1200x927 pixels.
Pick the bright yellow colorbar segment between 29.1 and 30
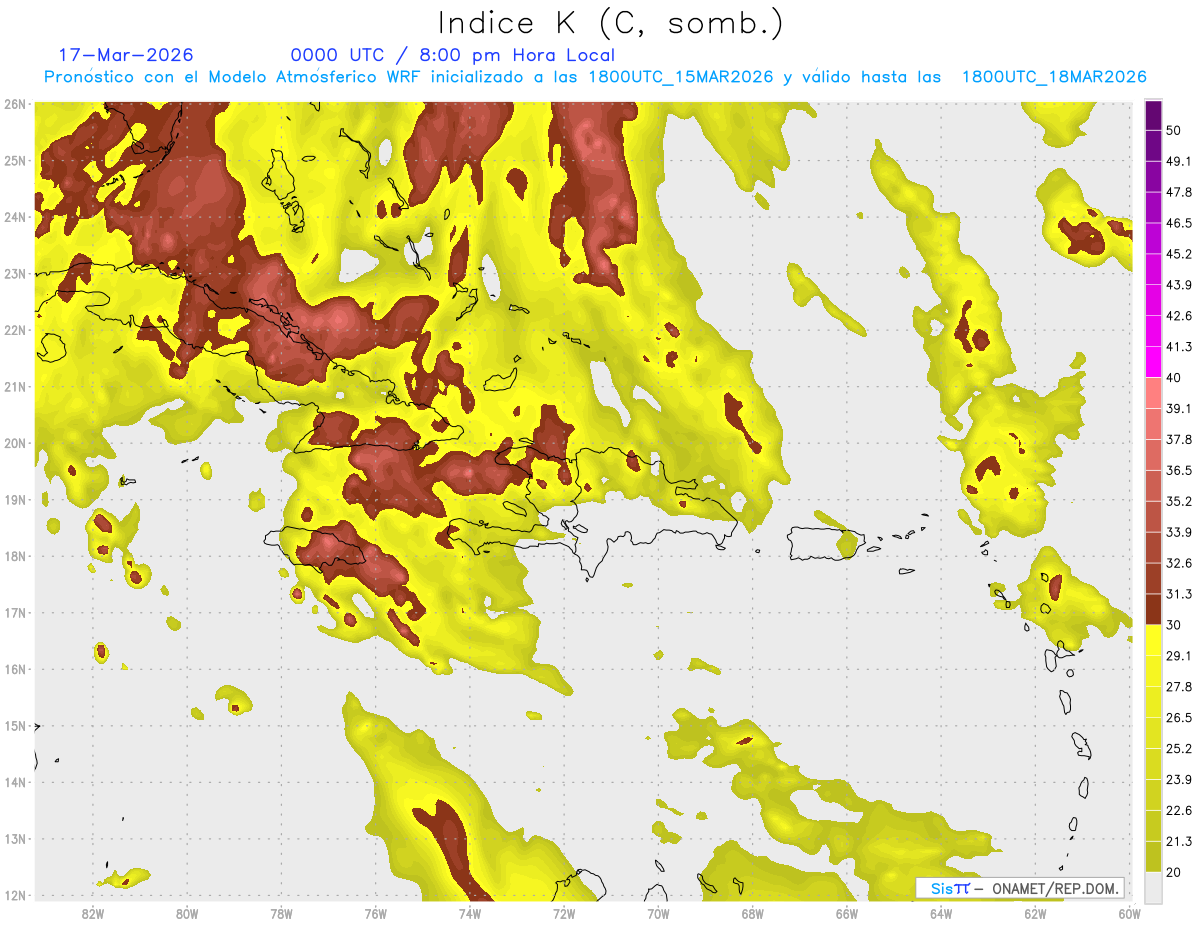pyautogui.click(x=1153, y=640)
